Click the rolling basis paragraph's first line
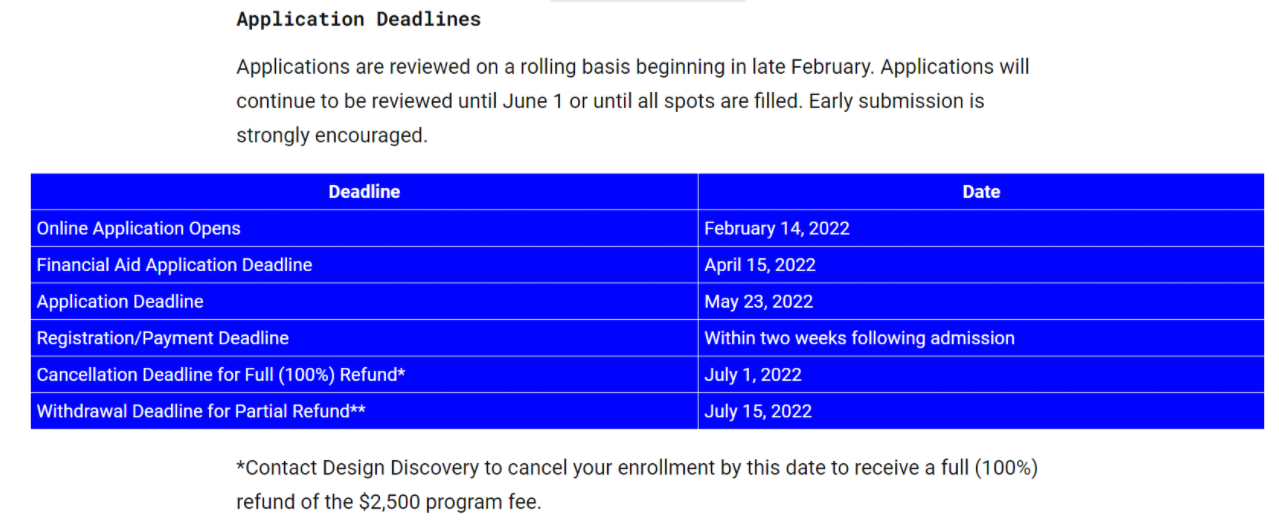Viewport: 1279px width, 531px height. (632, 67)
